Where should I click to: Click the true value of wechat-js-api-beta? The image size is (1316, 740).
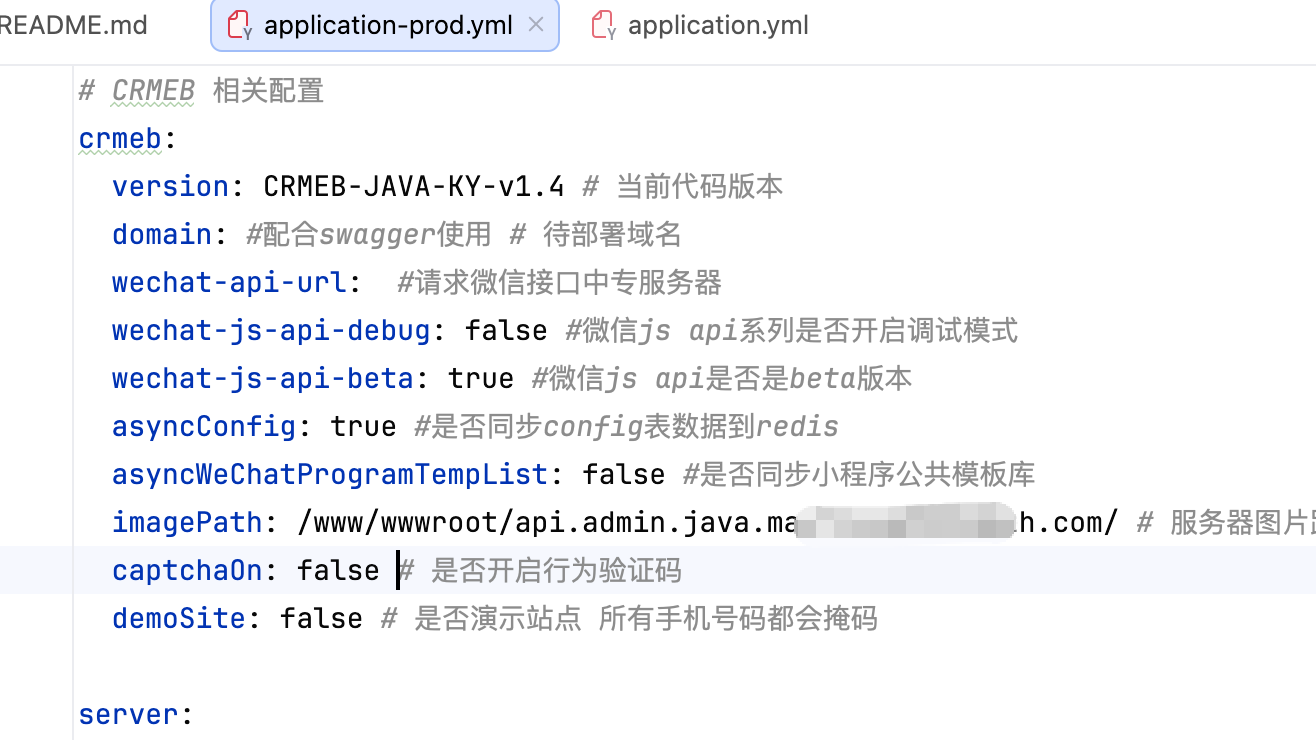coord(481,378)
